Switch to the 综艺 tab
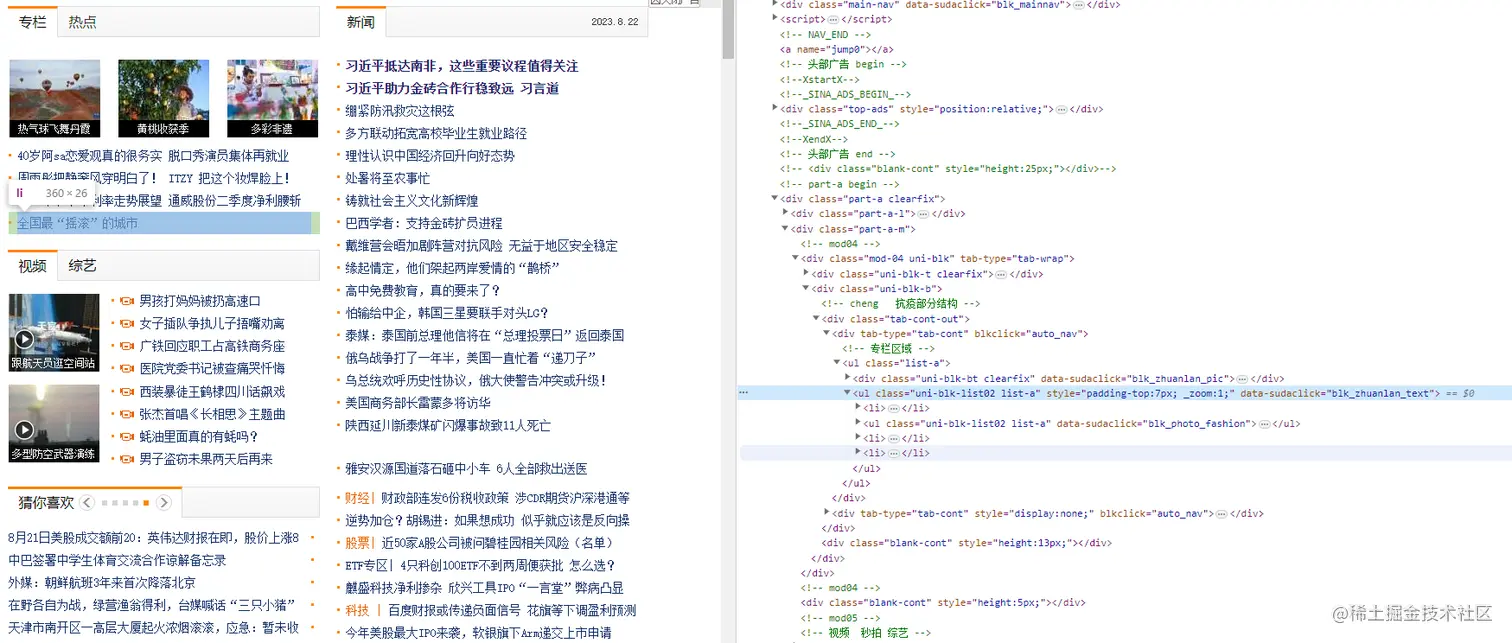This screenshot has height=643, width=1512. 83,265
